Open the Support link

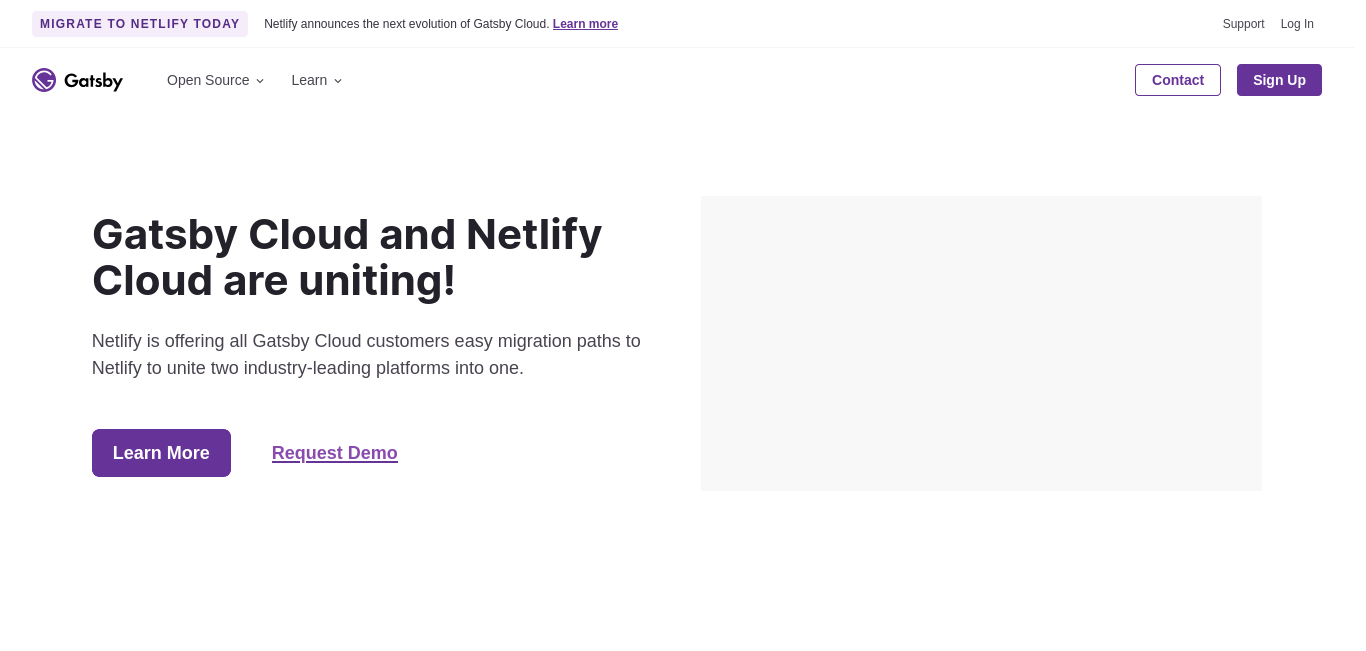(x=1243, y=24)
